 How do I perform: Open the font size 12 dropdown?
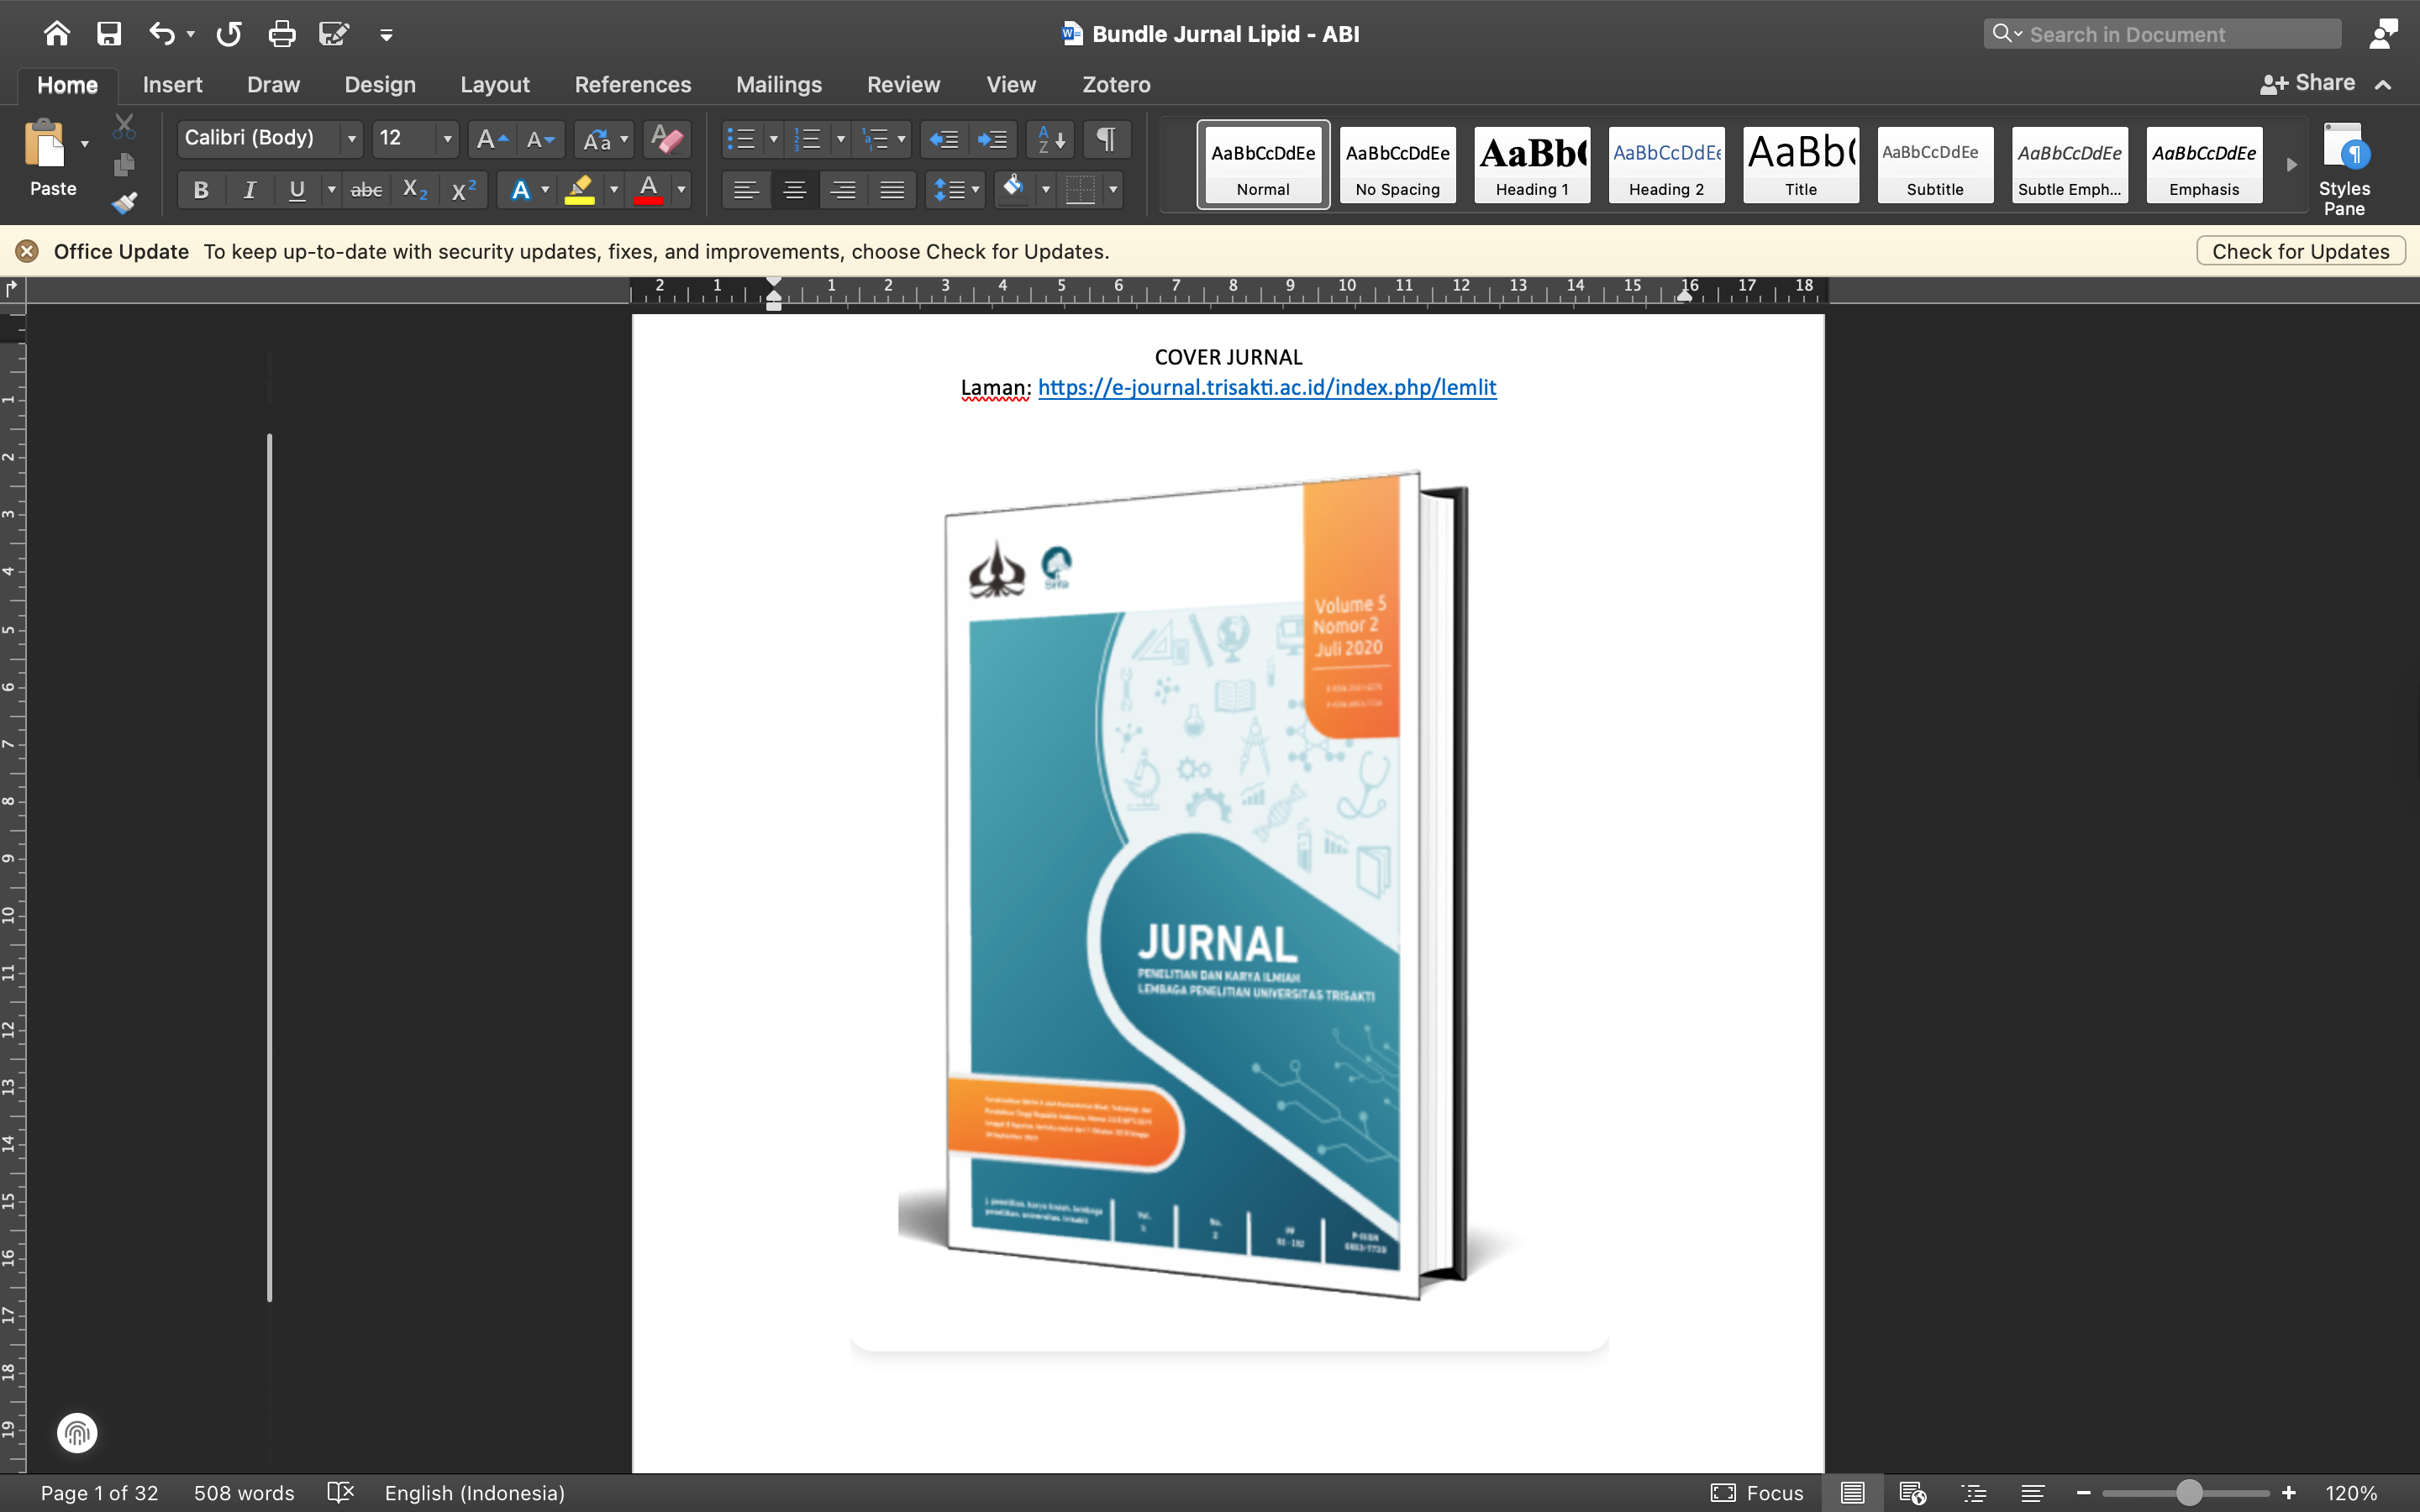click(447, 139)
